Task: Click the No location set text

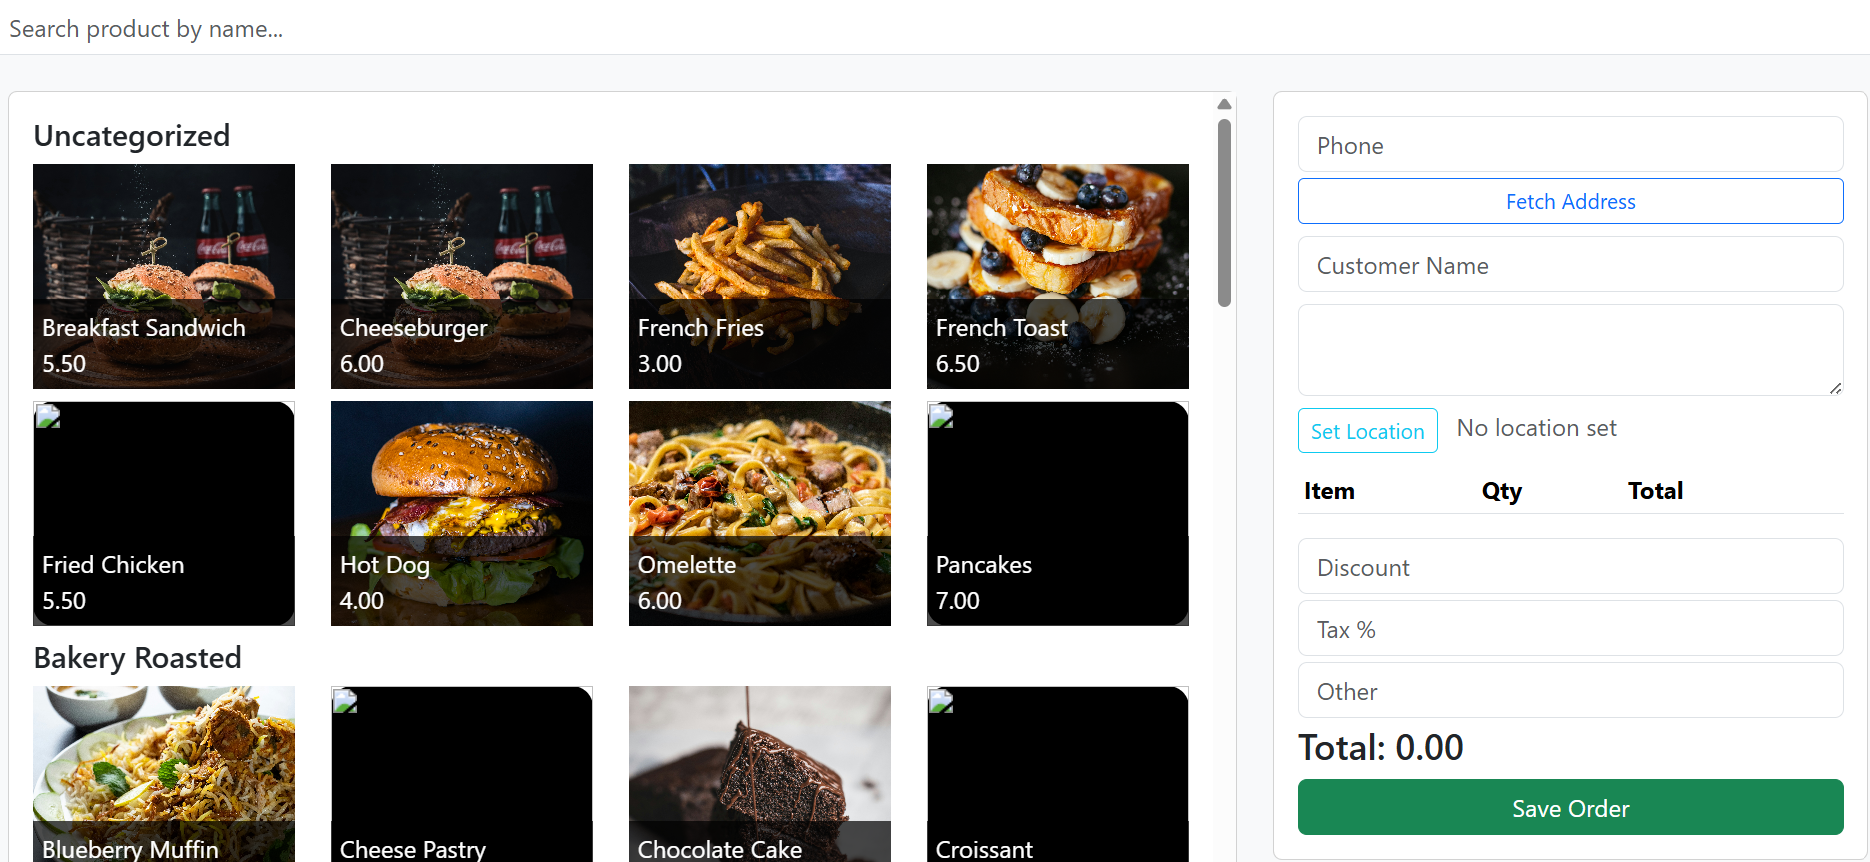Action: coord(1536,428)
